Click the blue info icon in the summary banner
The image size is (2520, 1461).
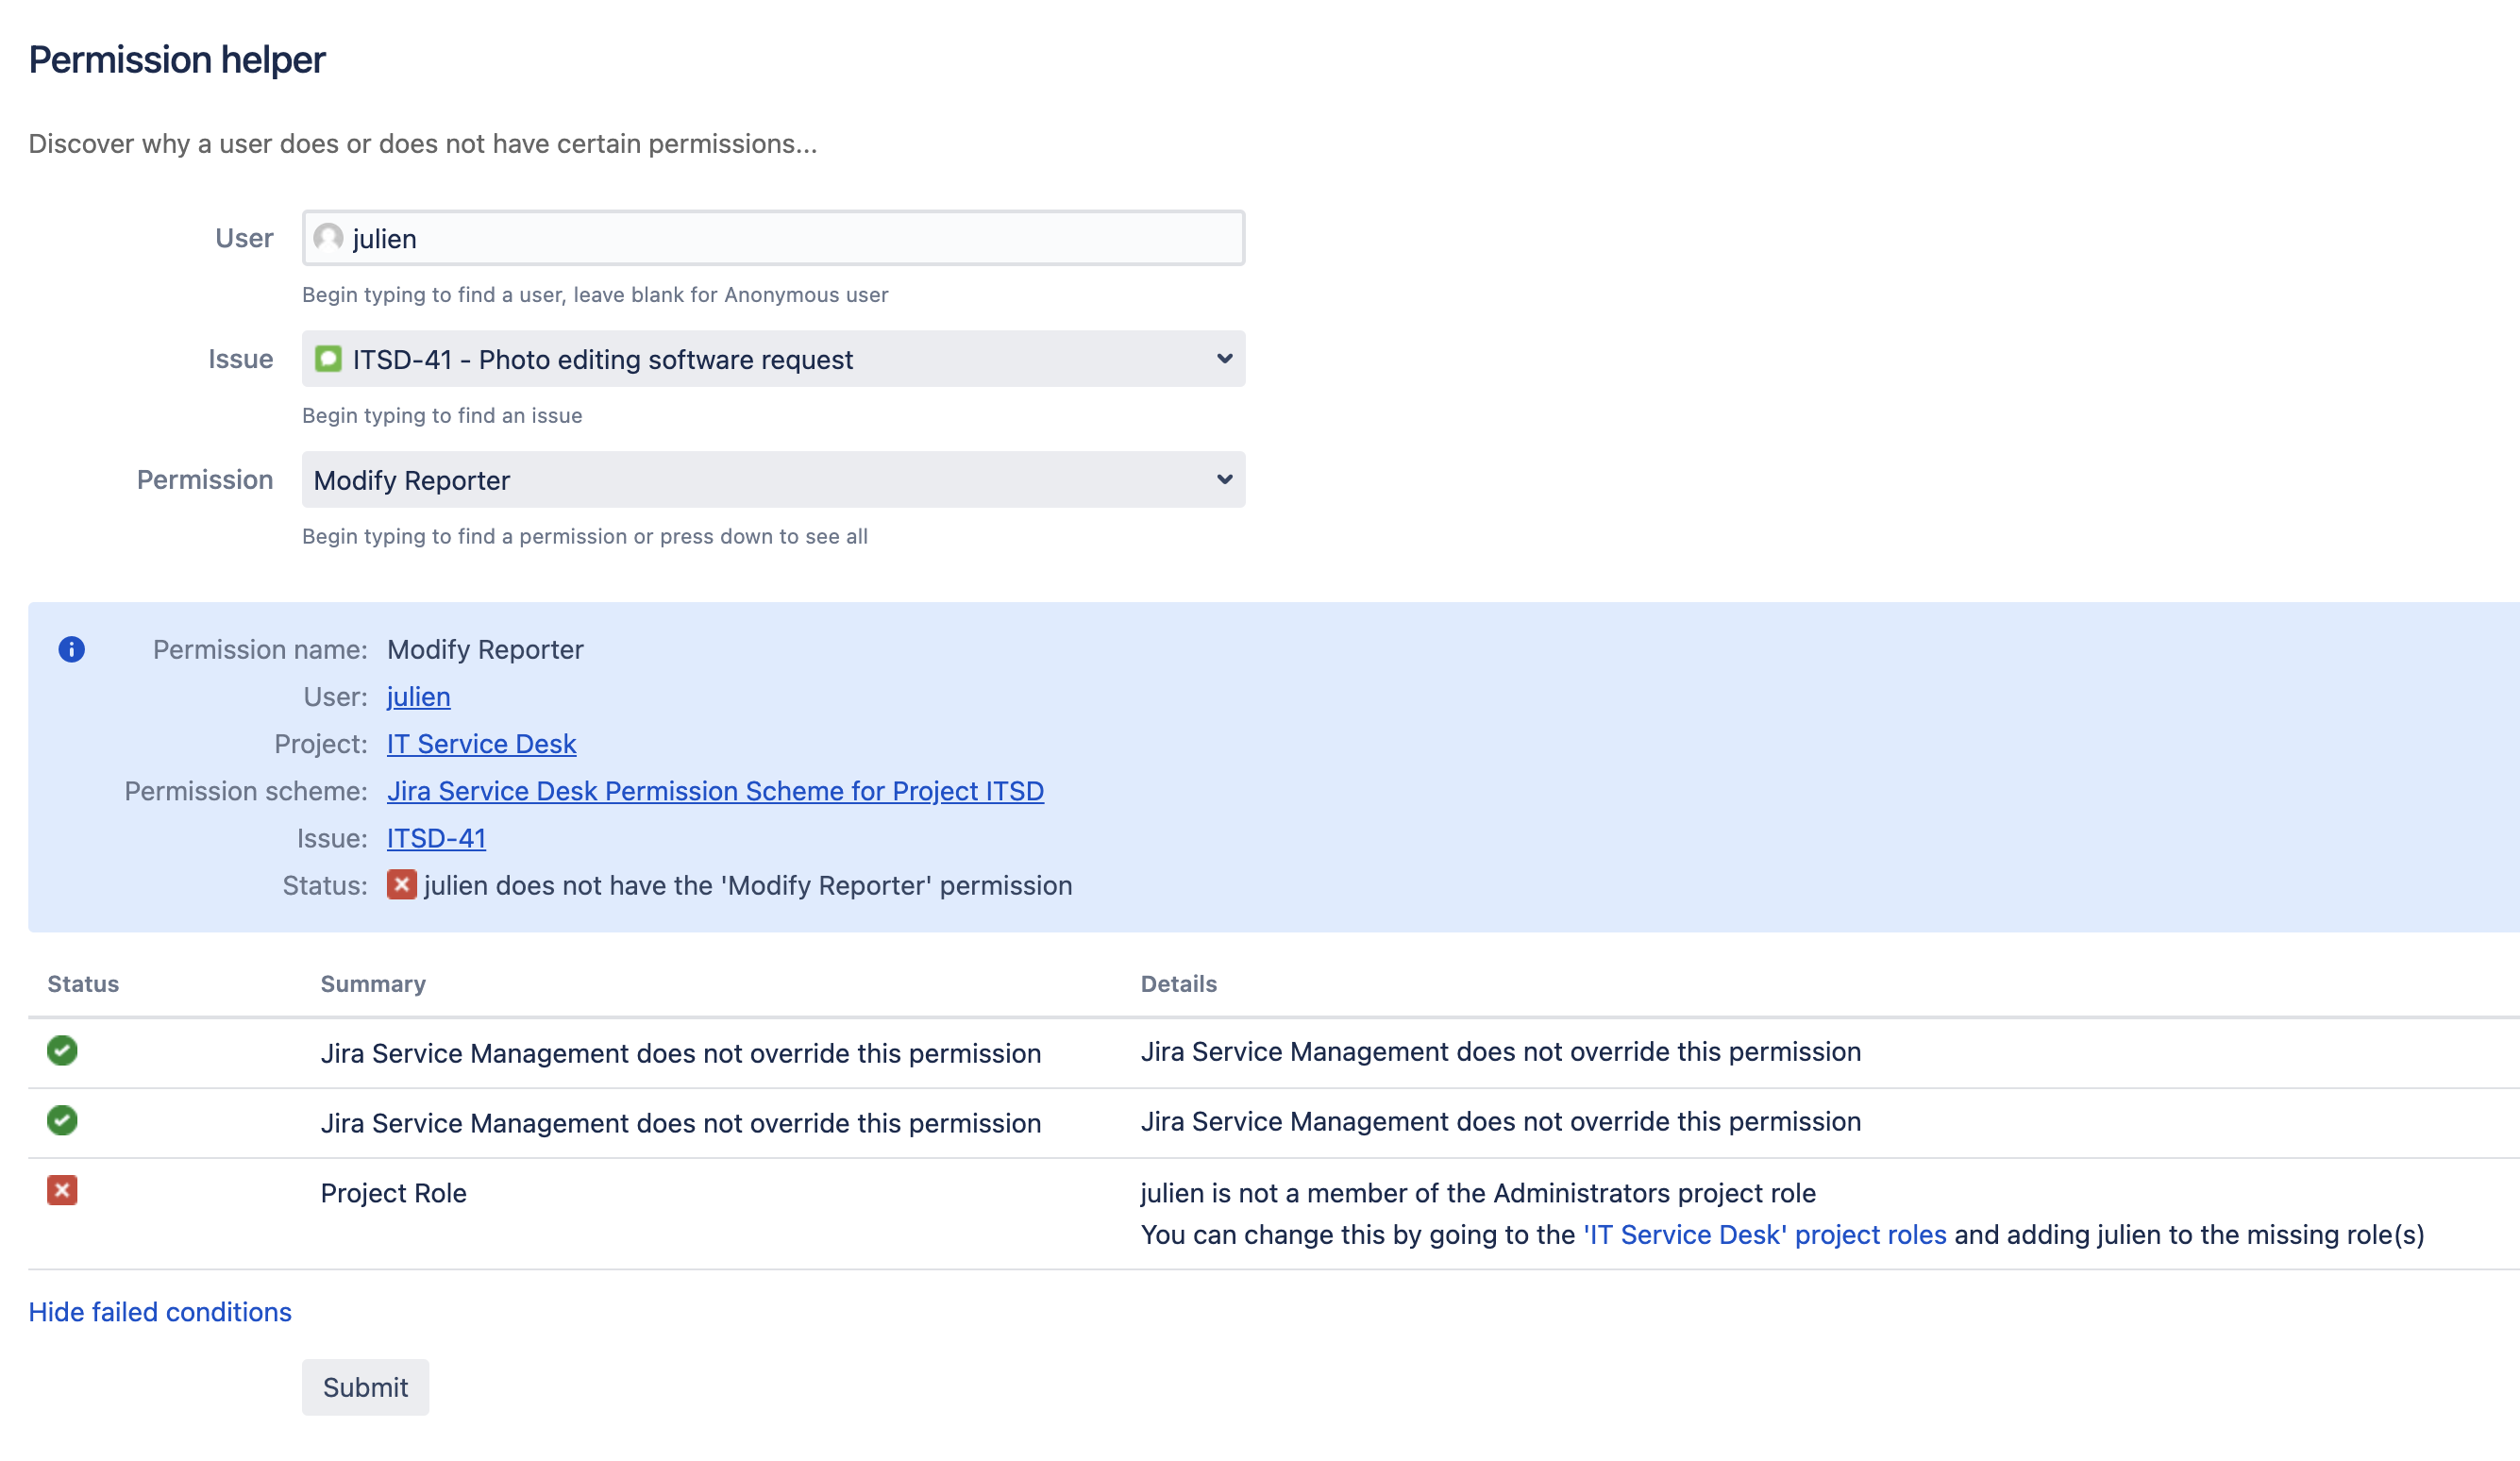71,649
